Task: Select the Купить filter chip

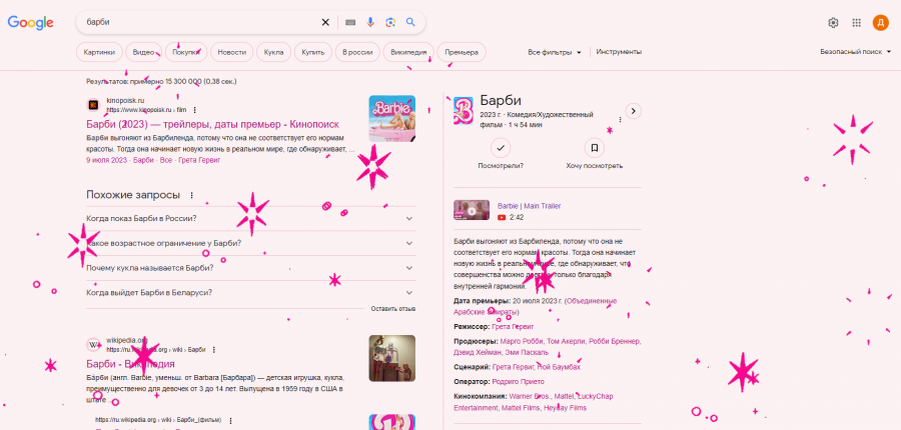Action: (x=313, y=52)
